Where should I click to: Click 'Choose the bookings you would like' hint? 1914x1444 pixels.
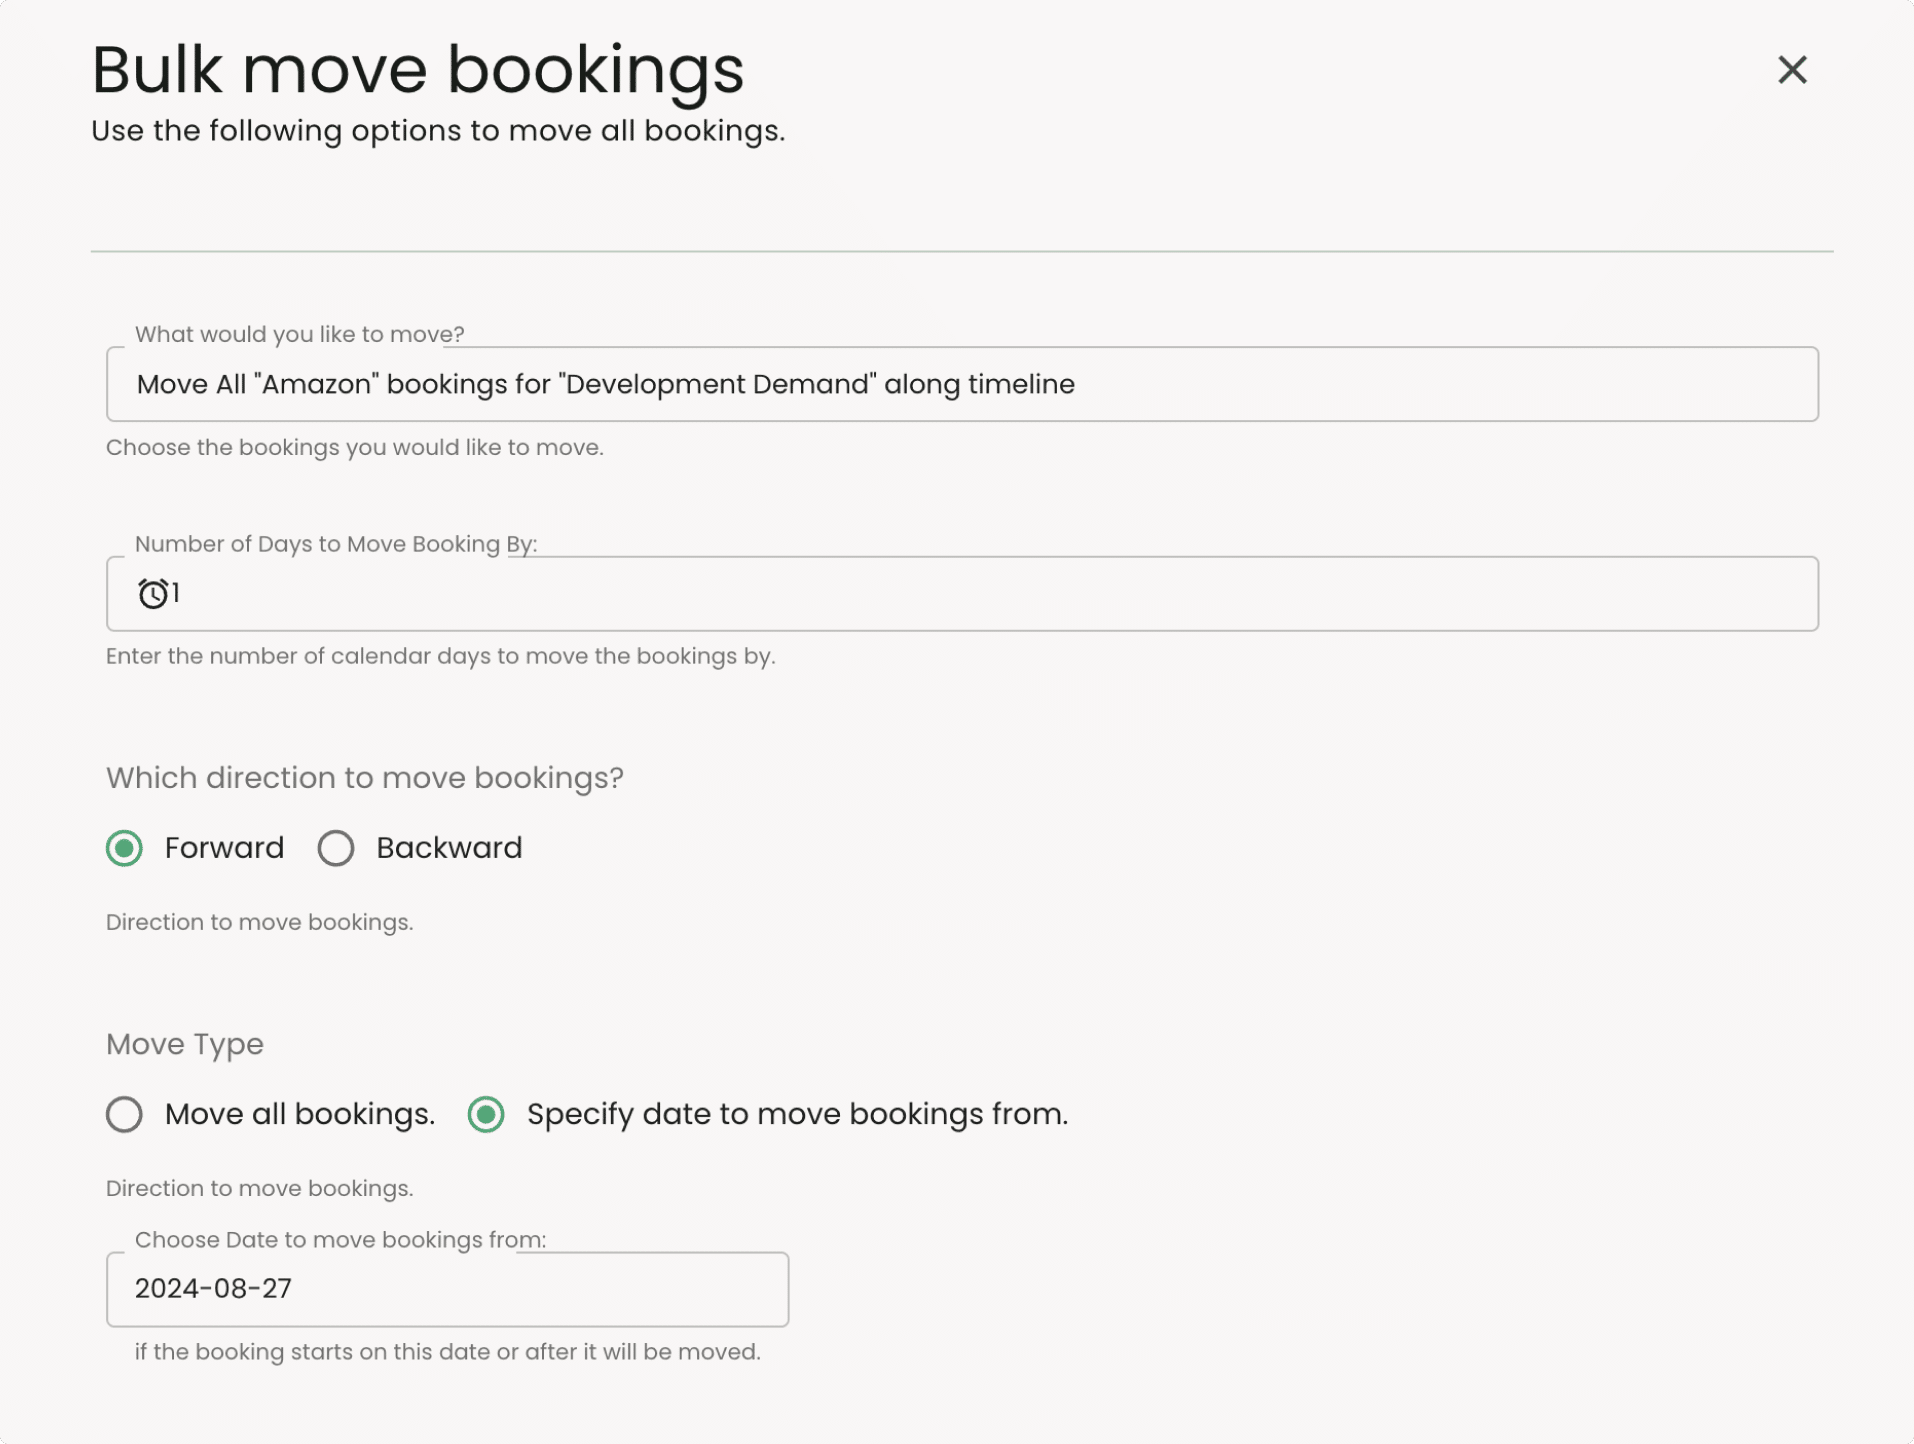click(354, 447)
